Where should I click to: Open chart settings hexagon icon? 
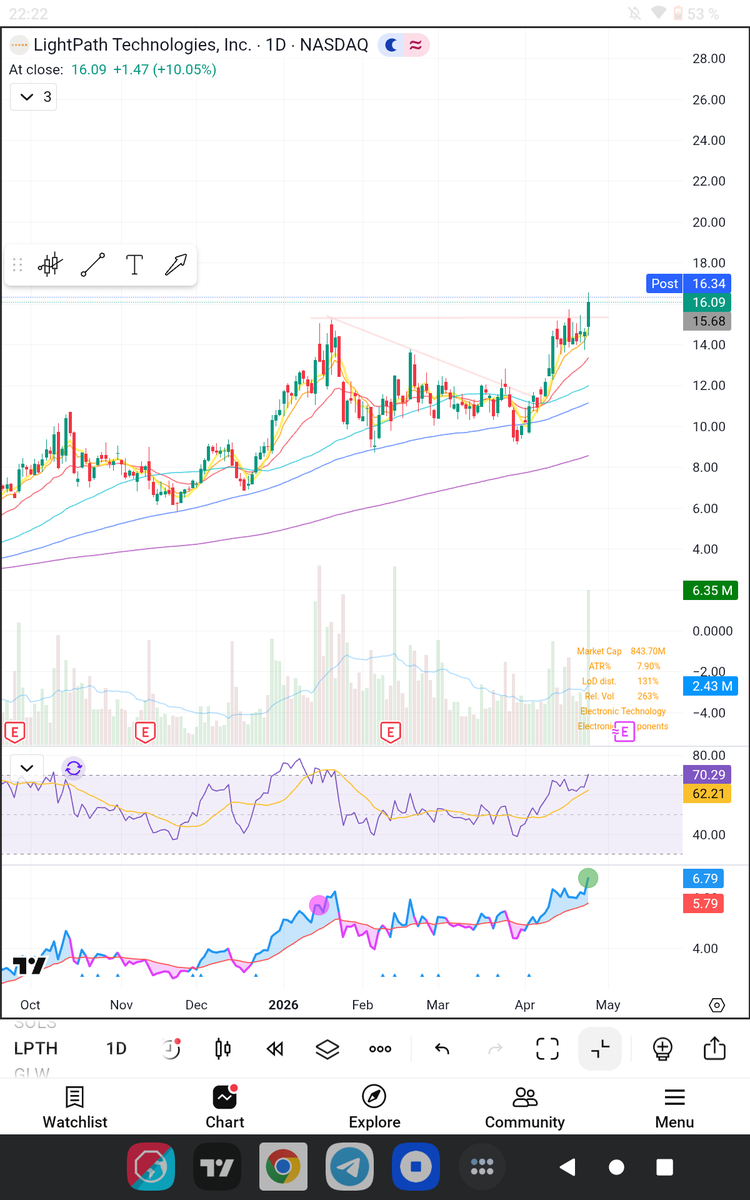(717, 1005)
